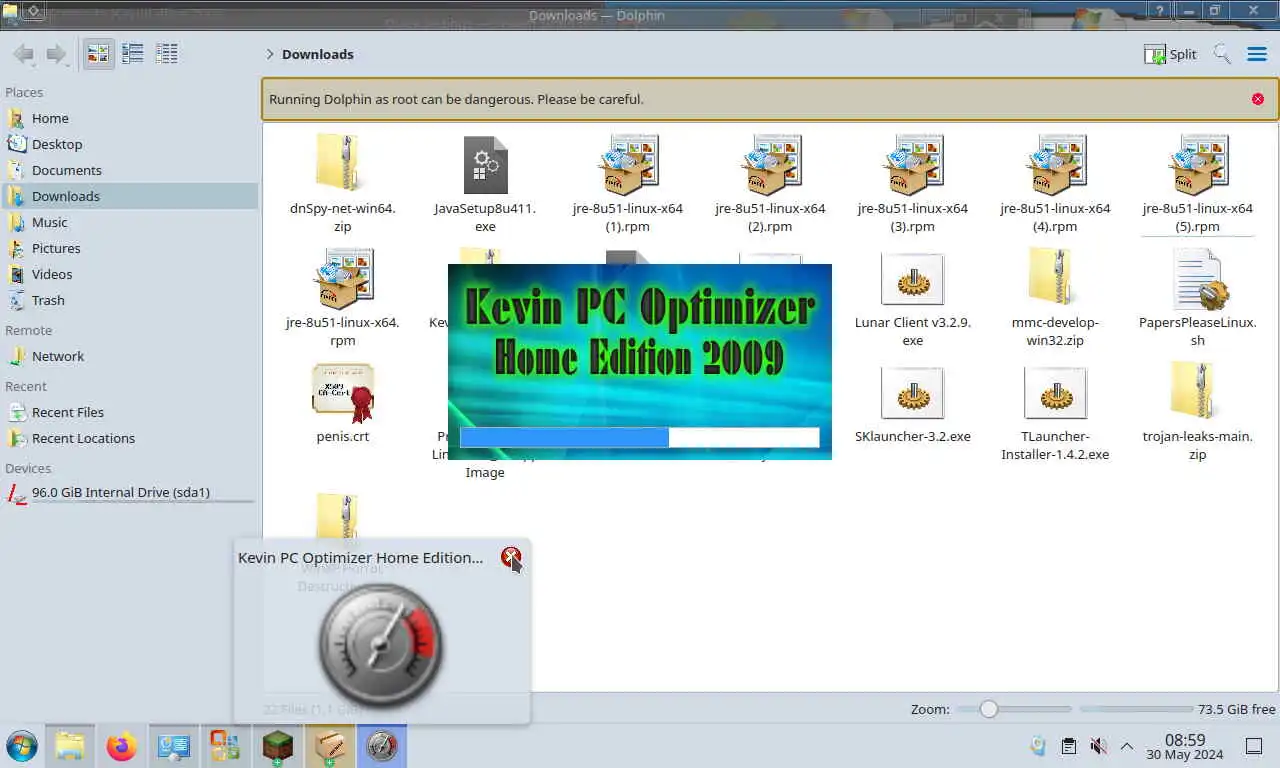Close the Kevin PC Optimizer taskbar preview
Screen dimensions: 1280x768
click(511, 558)
